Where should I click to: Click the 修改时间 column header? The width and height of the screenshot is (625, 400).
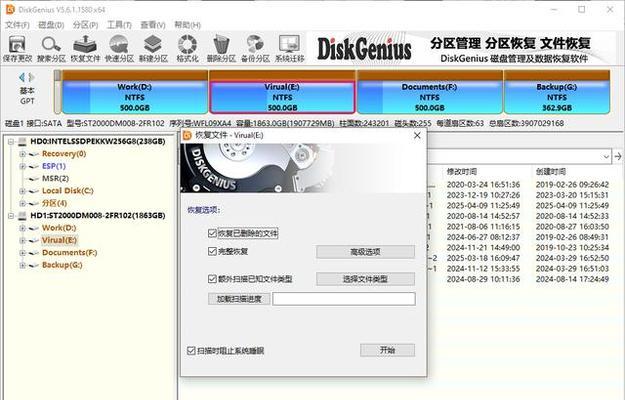click(462, 172)
